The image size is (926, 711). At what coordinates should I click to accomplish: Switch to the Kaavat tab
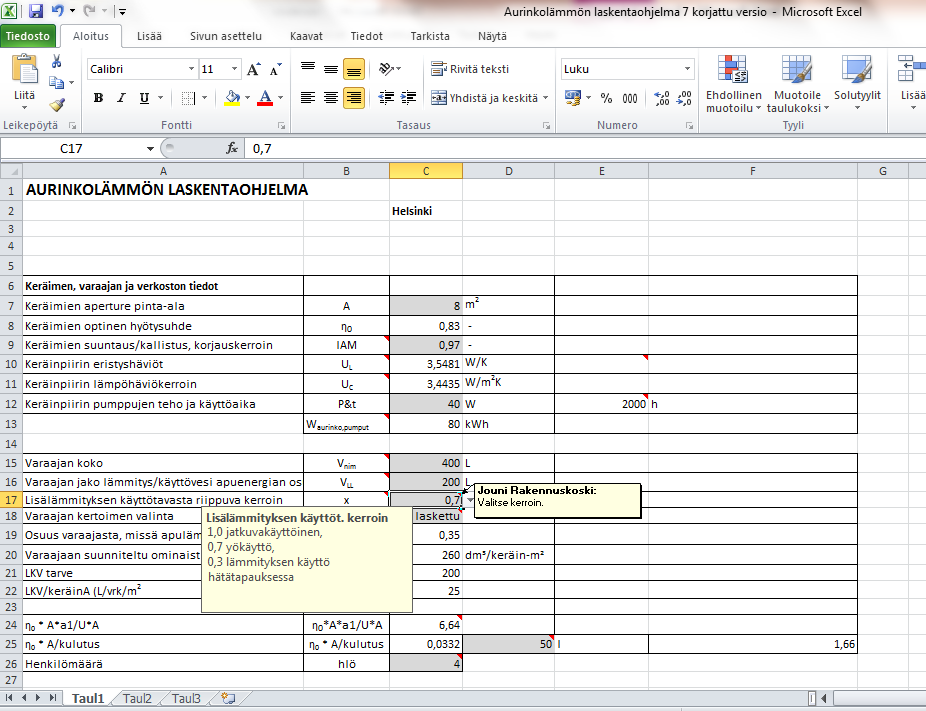pyautogui.click(x=307, y=36)
